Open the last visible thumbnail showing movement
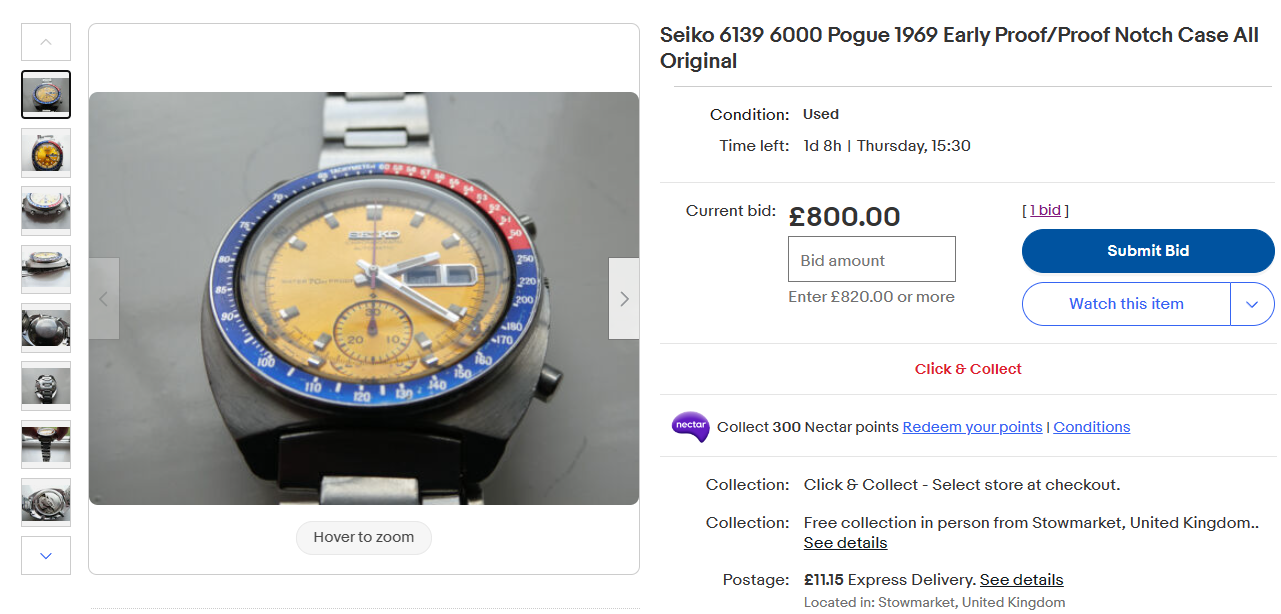This screenshot has width=1281, height=614. [46, 502]
